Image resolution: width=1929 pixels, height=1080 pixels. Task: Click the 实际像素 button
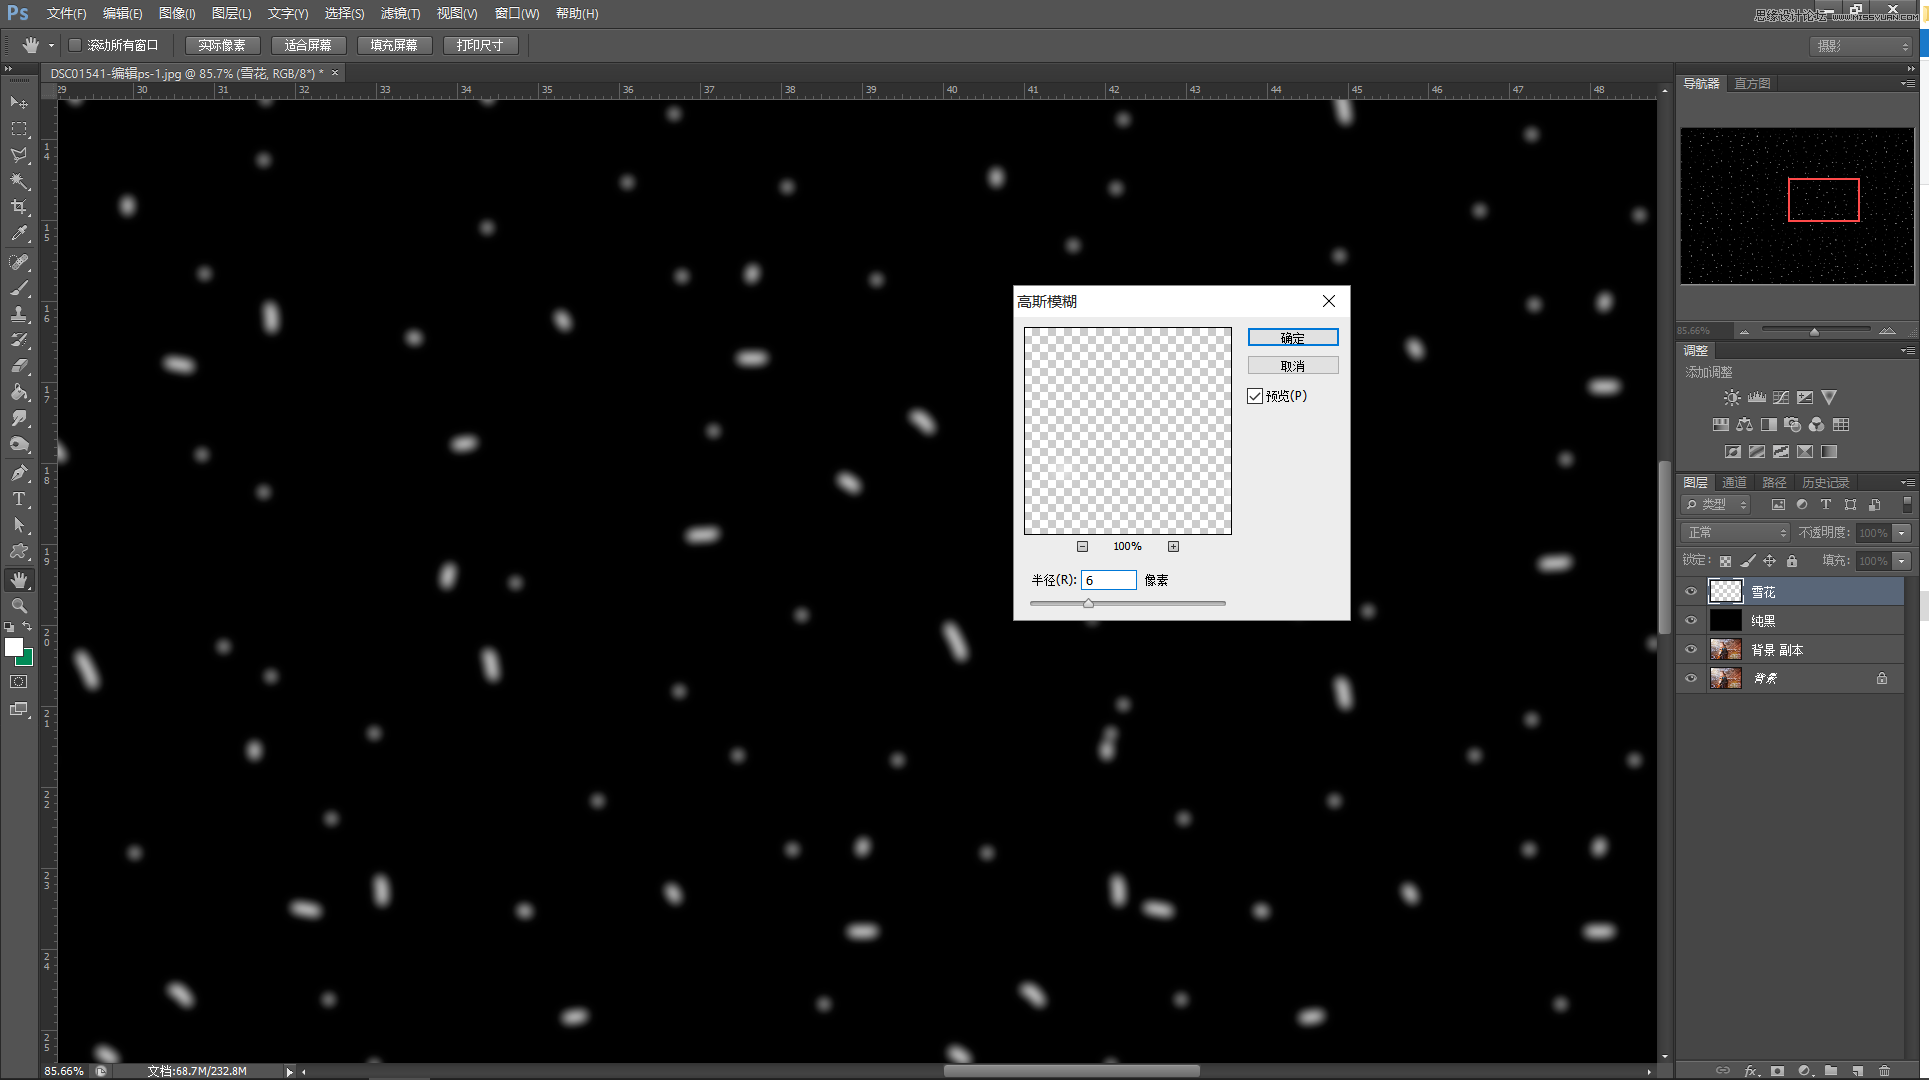coord(222,45)
